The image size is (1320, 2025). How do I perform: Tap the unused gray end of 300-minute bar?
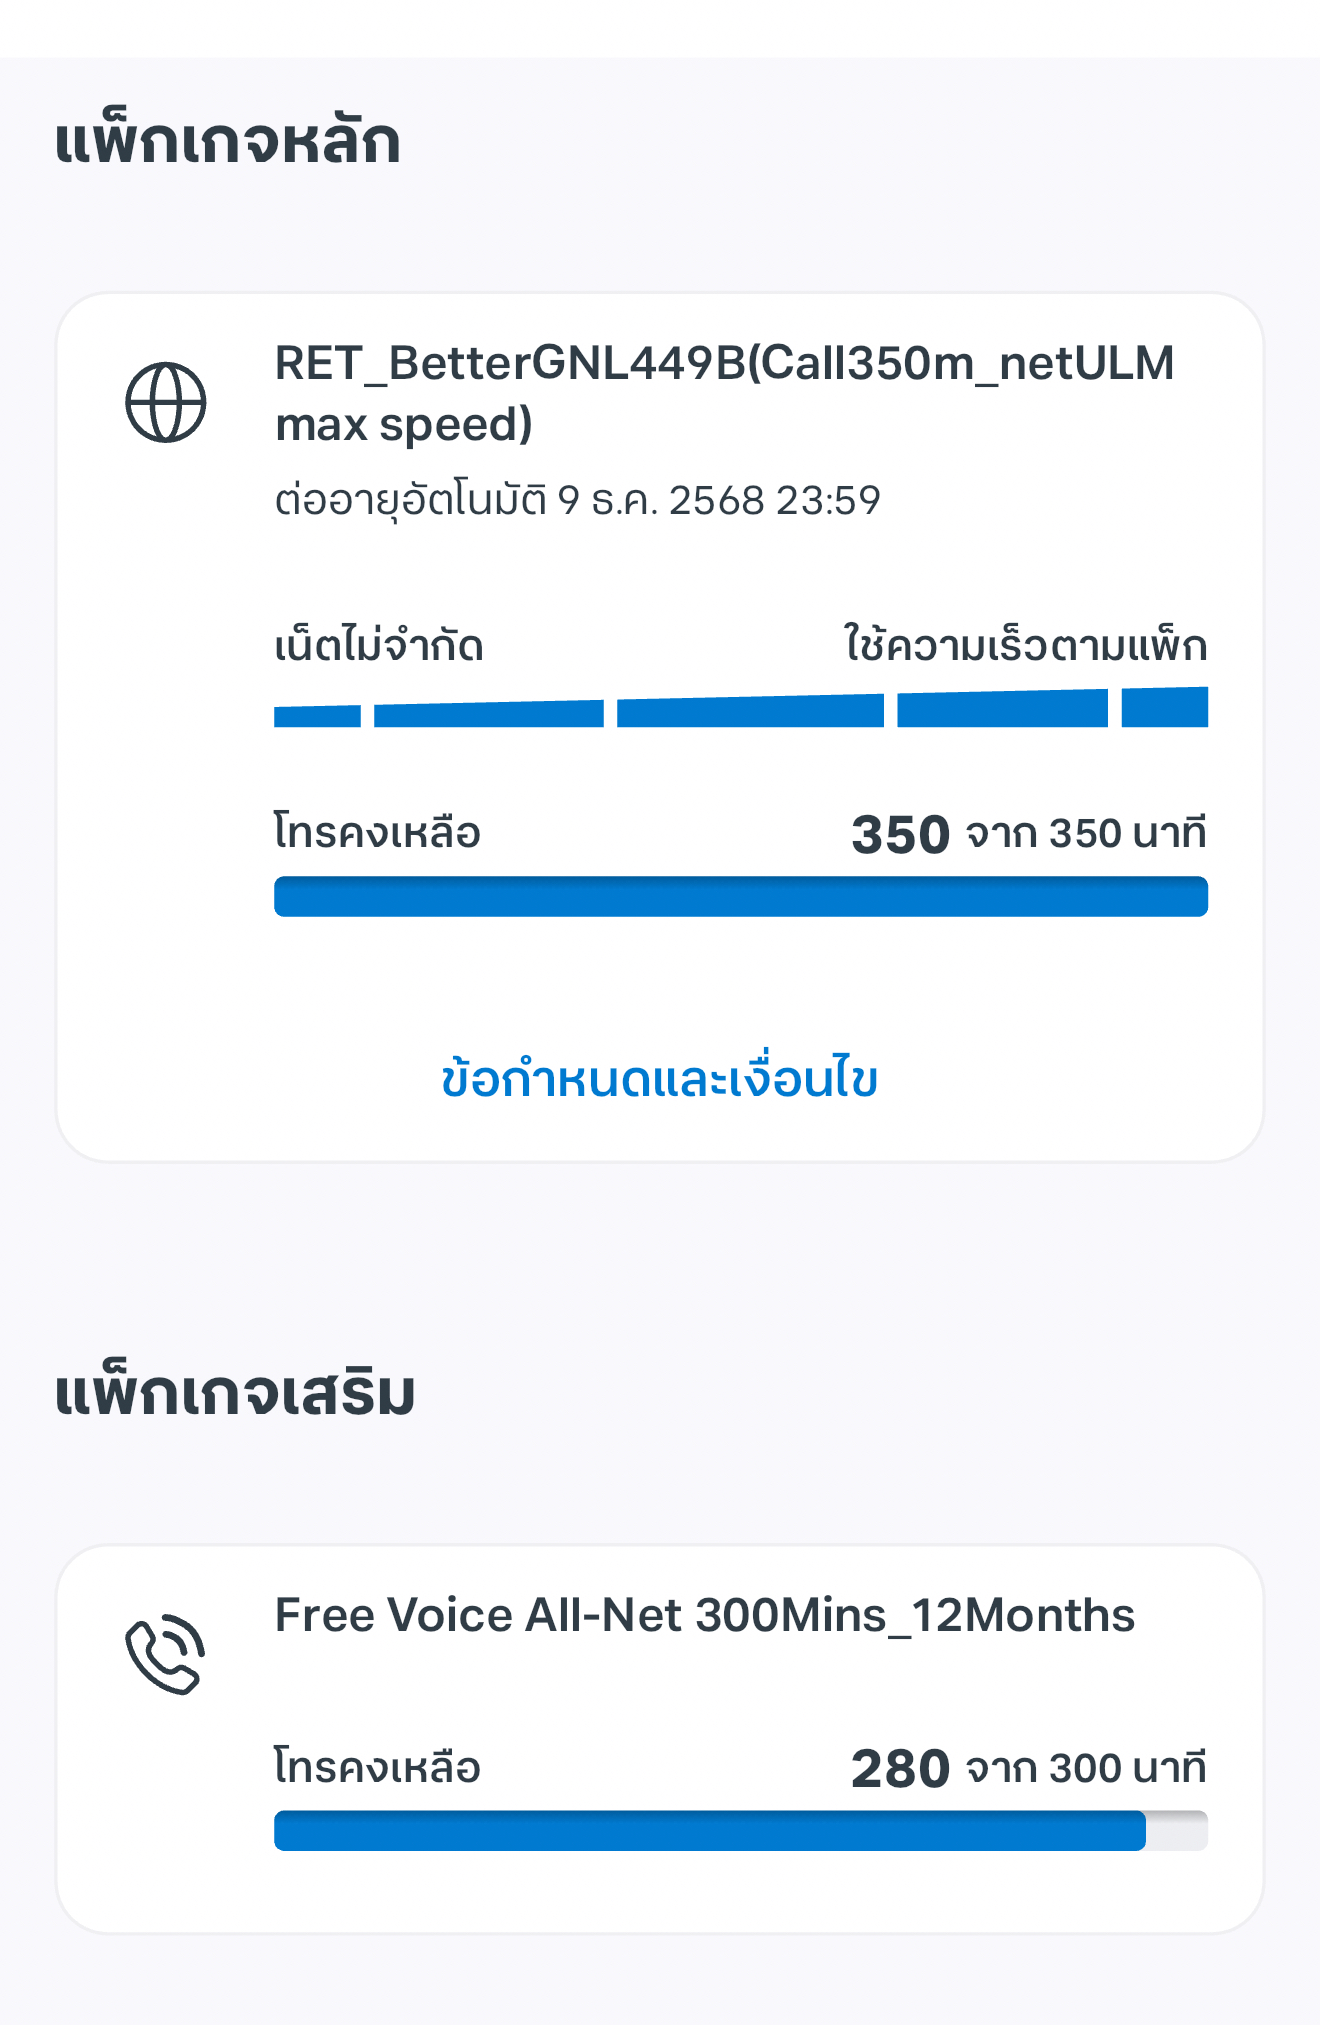(1177, 1830)
